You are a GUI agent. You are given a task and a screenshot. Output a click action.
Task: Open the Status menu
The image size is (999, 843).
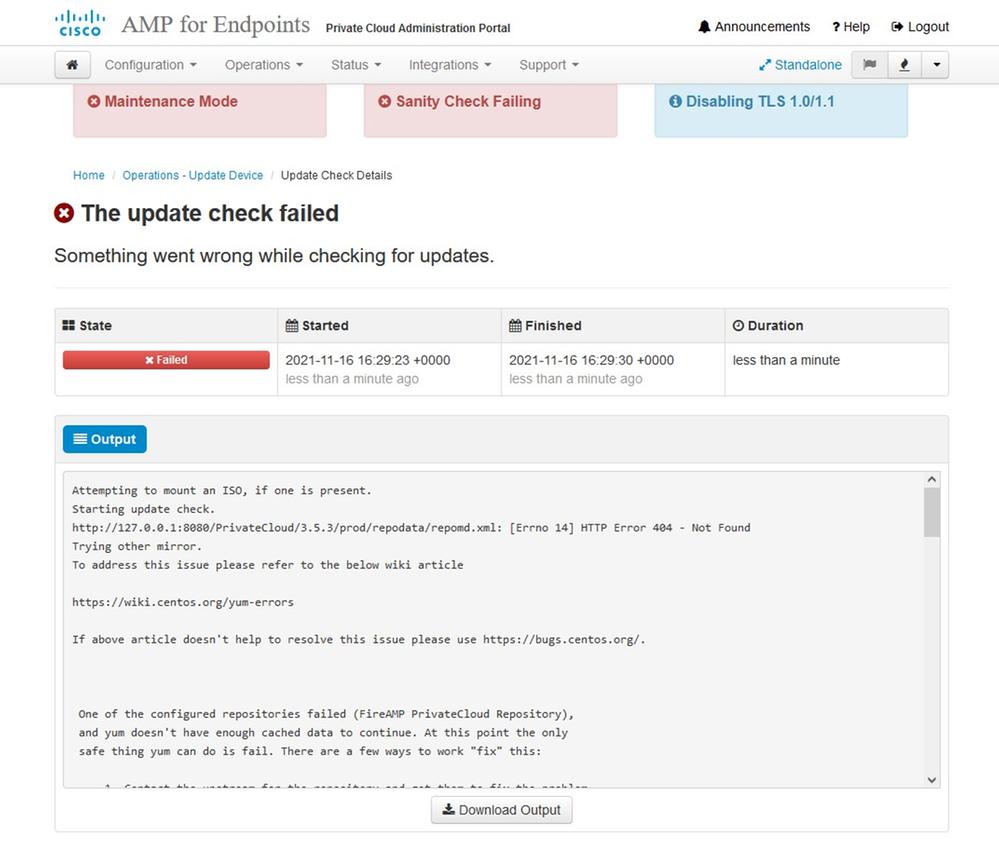click(x=356, y=65)
